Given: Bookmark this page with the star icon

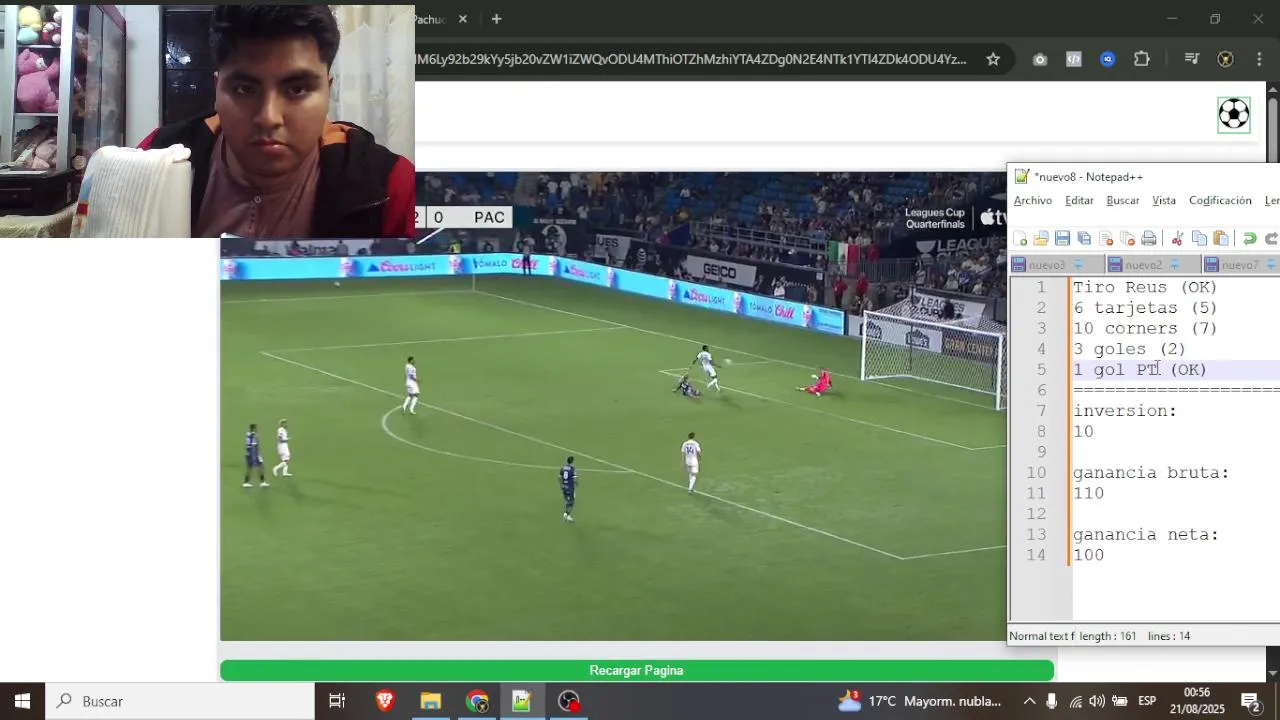Looking at the screenshot, I should point(993,59).
